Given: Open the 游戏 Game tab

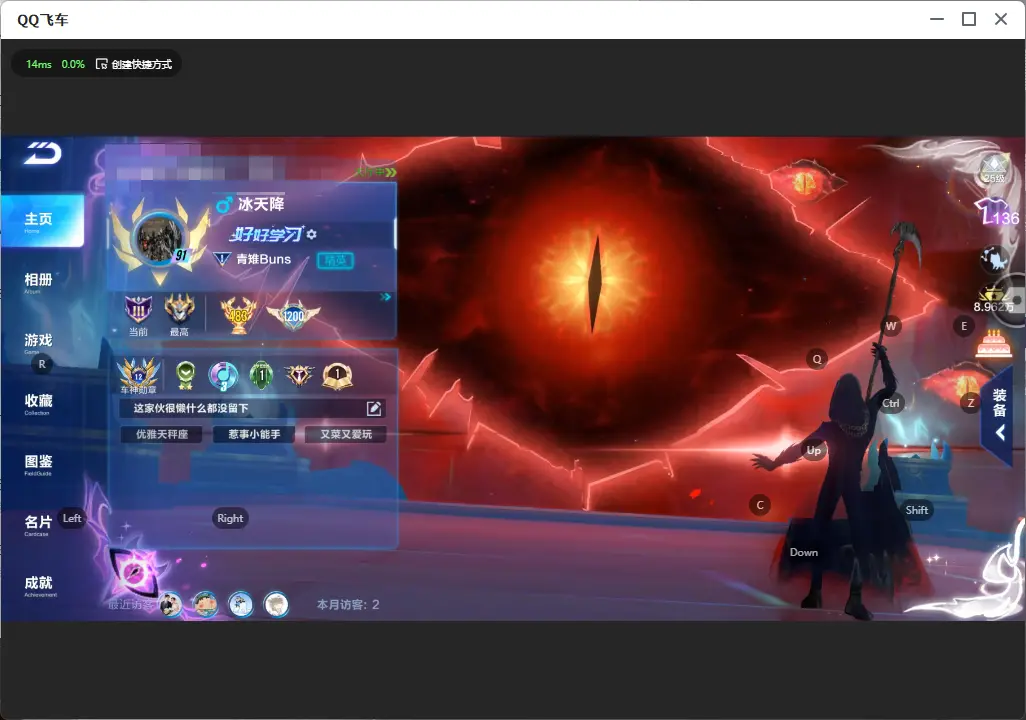Looking at the screenshot, I should click(x=38, y=342).
